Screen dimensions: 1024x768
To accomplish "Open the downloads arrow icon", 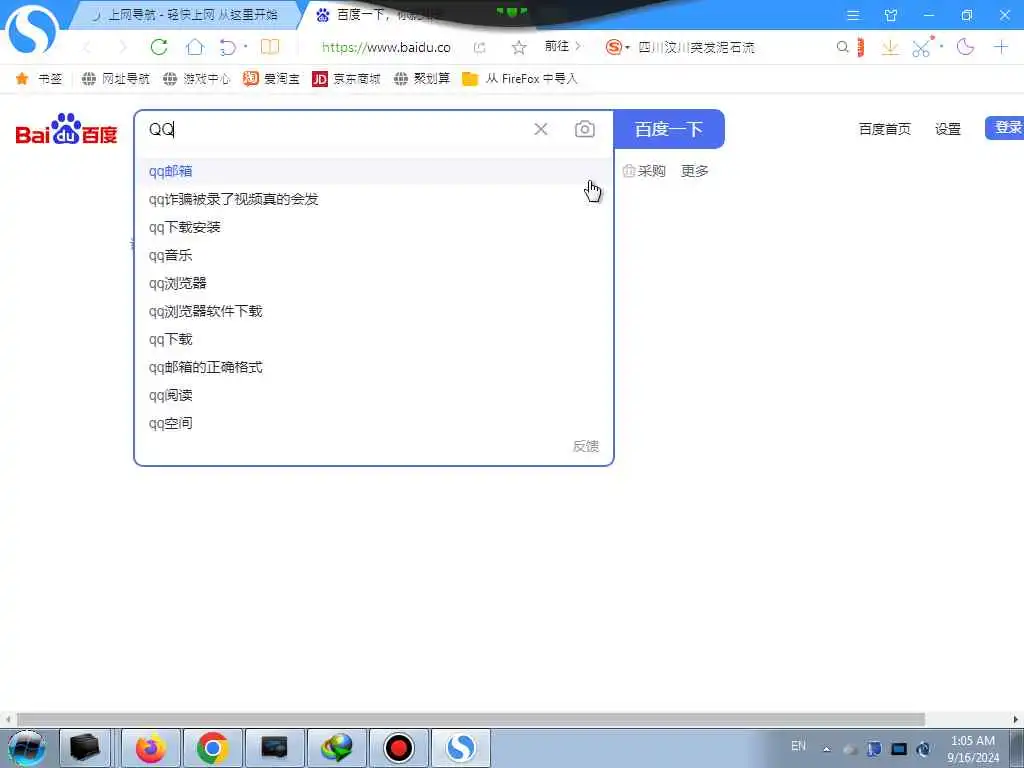I will (890, 47).
